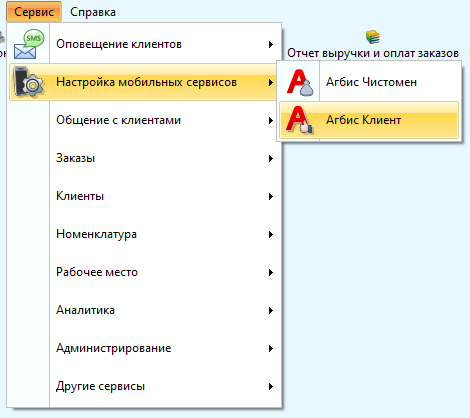Open the Другие сервисы menu entry

point(143,386)
